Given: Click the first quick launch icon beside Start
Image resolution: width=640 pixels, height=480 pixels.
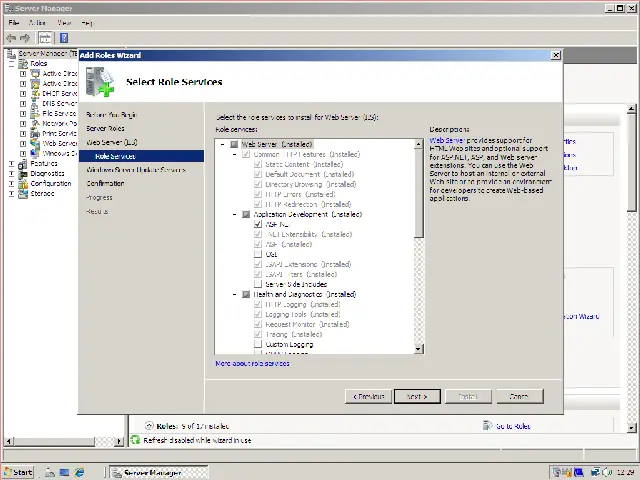Looking at the screenshot, I should [x=50, y=472].
